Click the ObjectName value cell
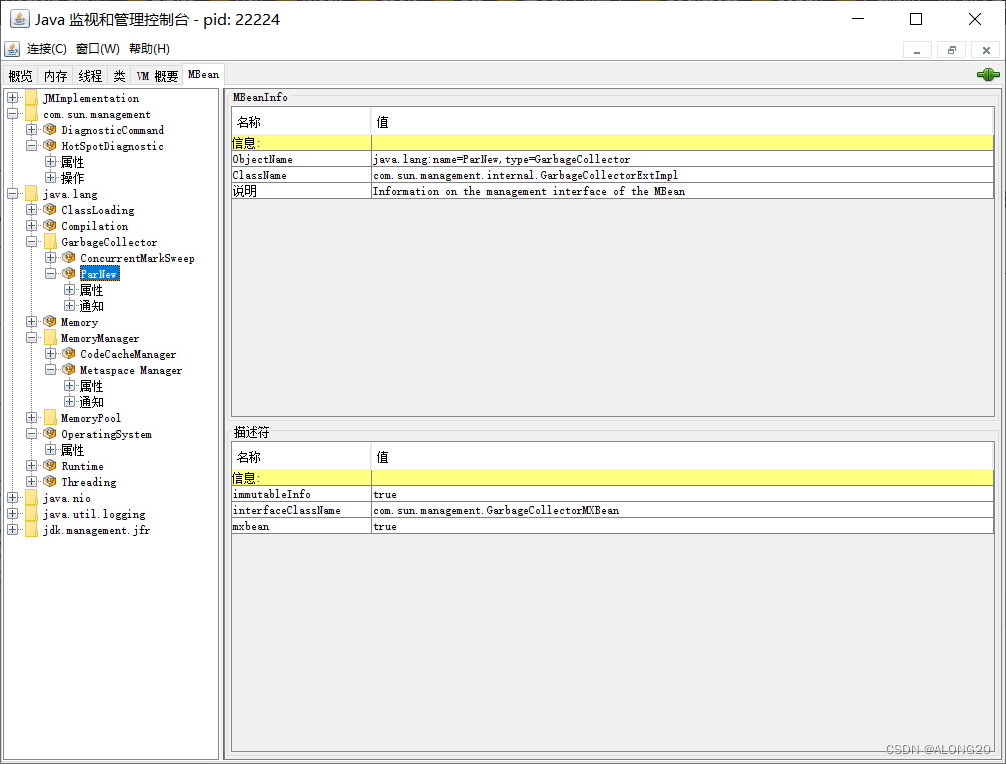This screenshot has width=1006, height=764. pyautogui.click(x=682, y=159)
